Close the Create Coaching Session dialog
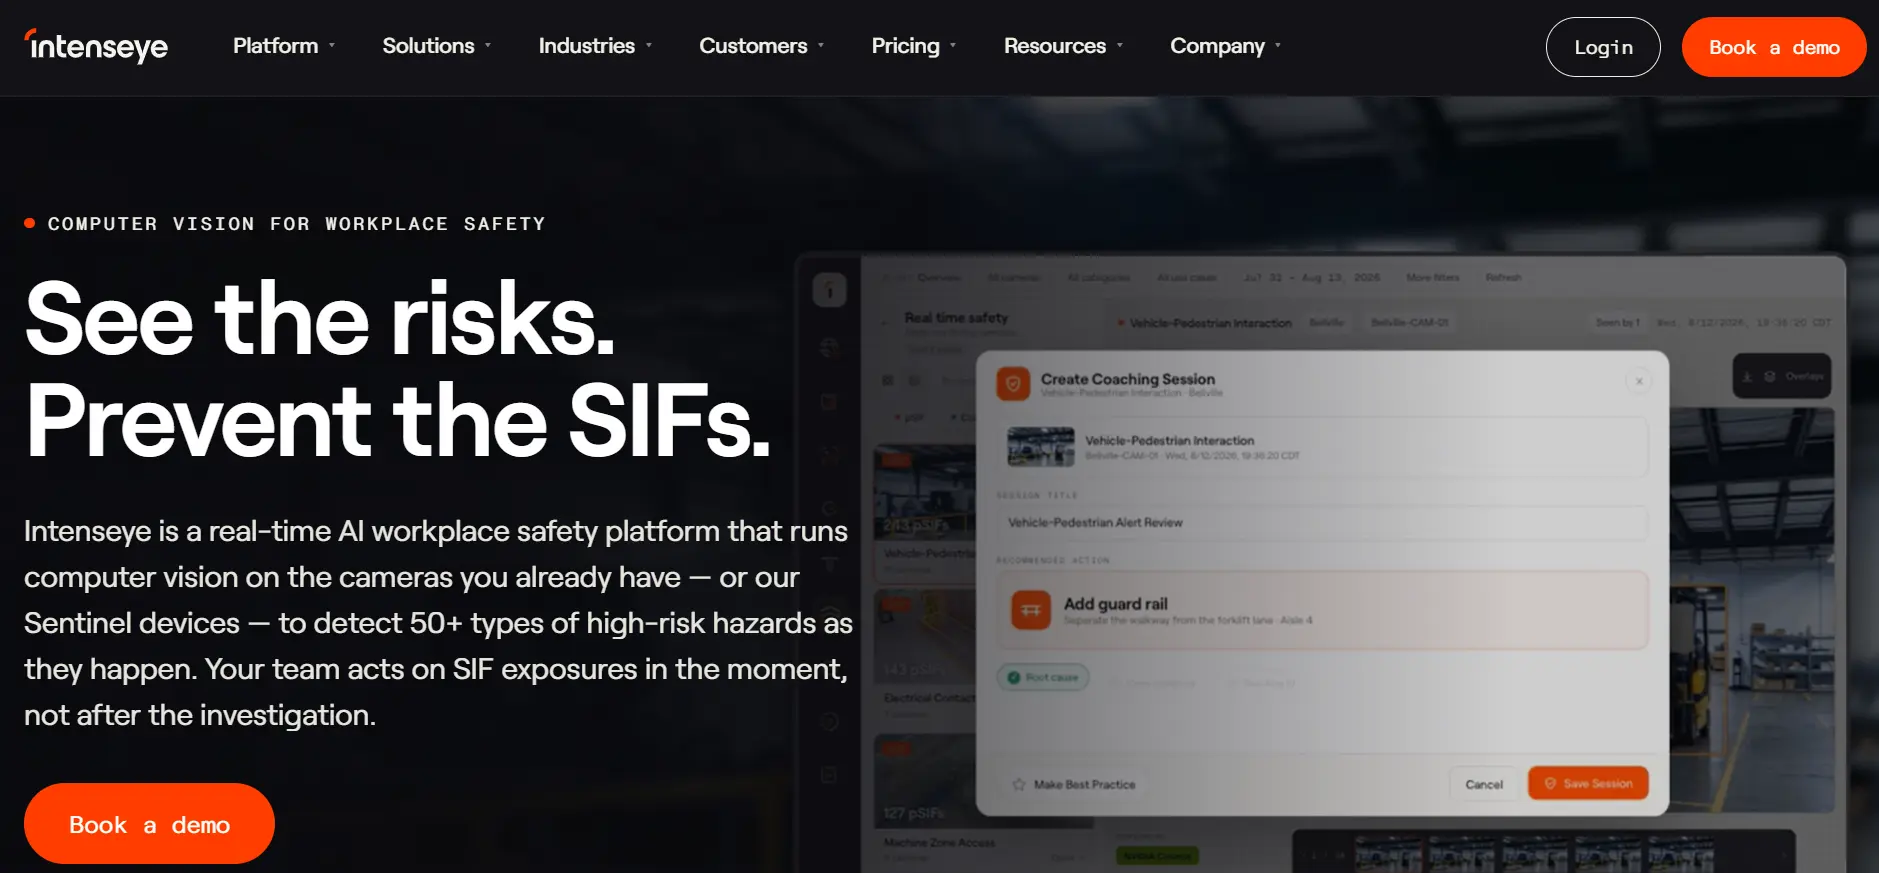The width and height of the screenshot is (1879, 873). coord(1639,381)
